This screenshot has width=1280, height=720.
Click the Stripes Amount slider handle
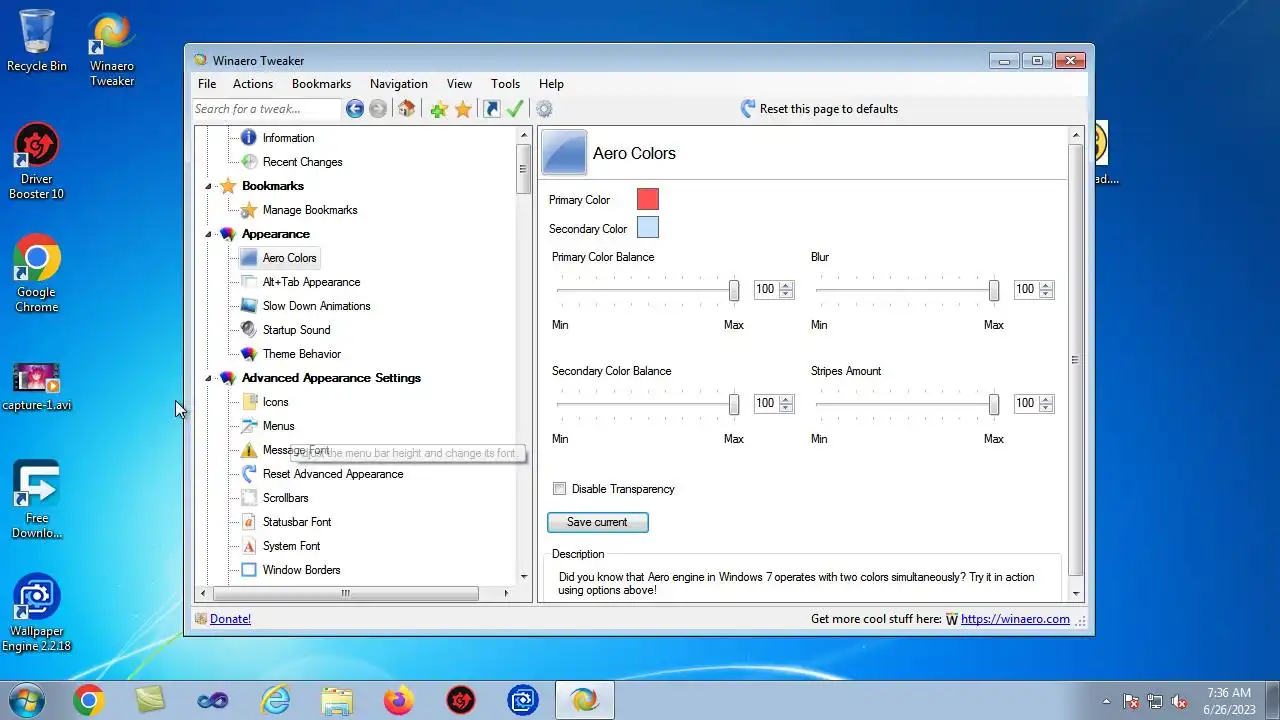(994, 404)
